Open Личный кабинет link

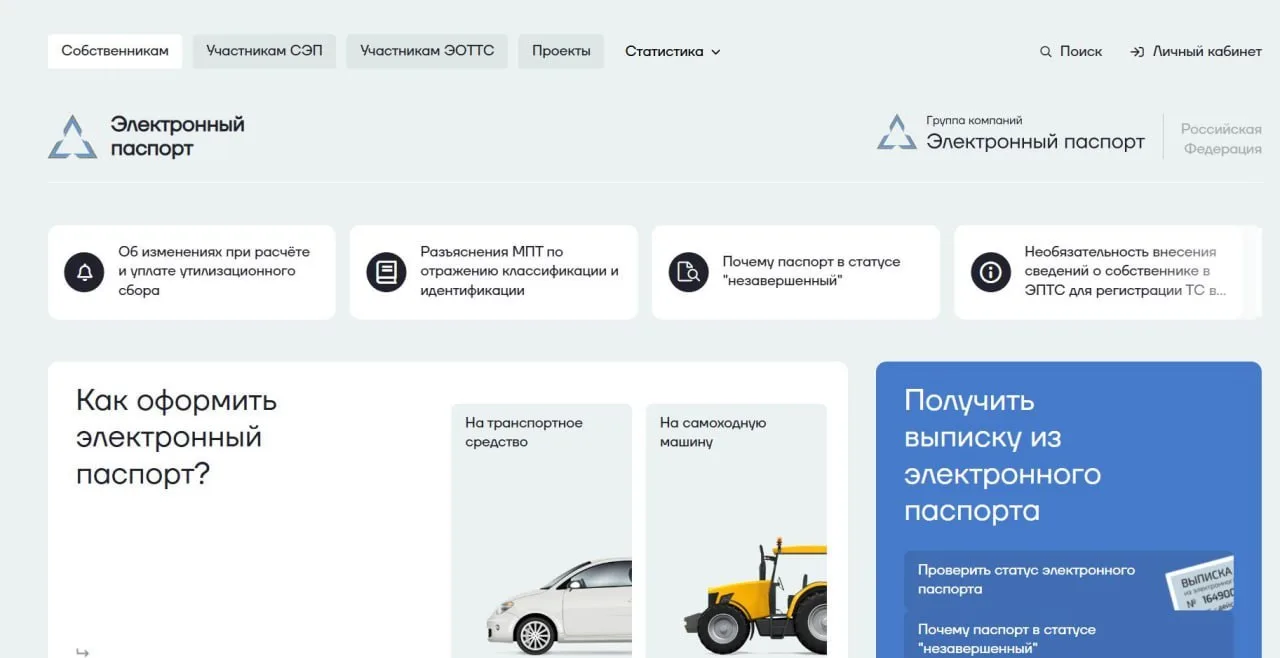[x=1196, y=51]
